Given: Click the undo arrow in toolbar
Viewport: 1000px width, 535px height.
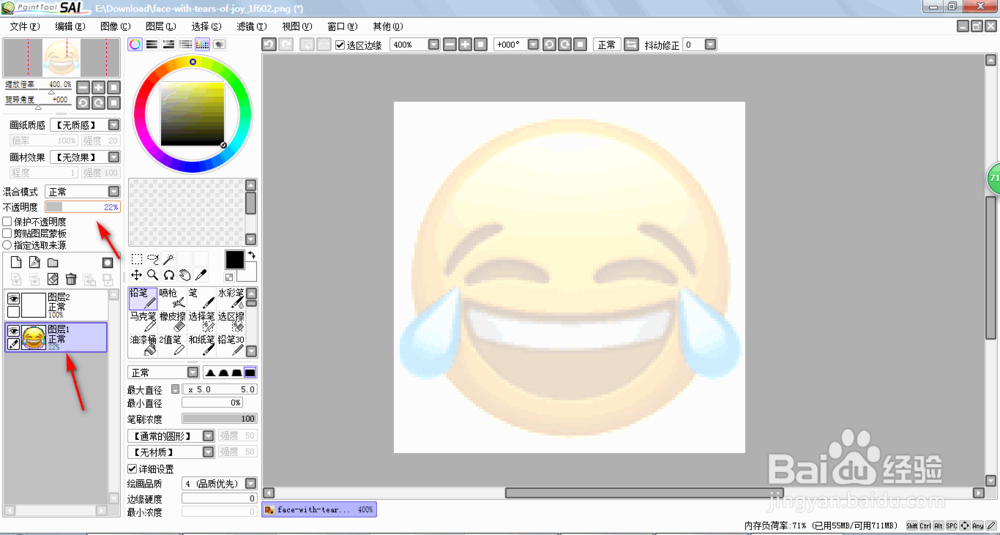Looking at the screenshot, I should (x=269, y=45).
